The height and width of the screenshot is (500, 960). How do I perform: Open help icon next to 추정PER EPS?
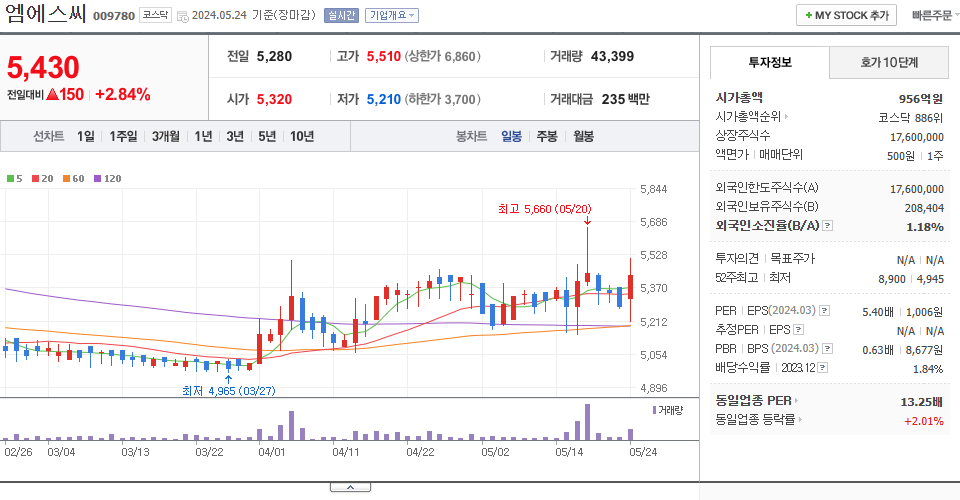pos(798,330)
